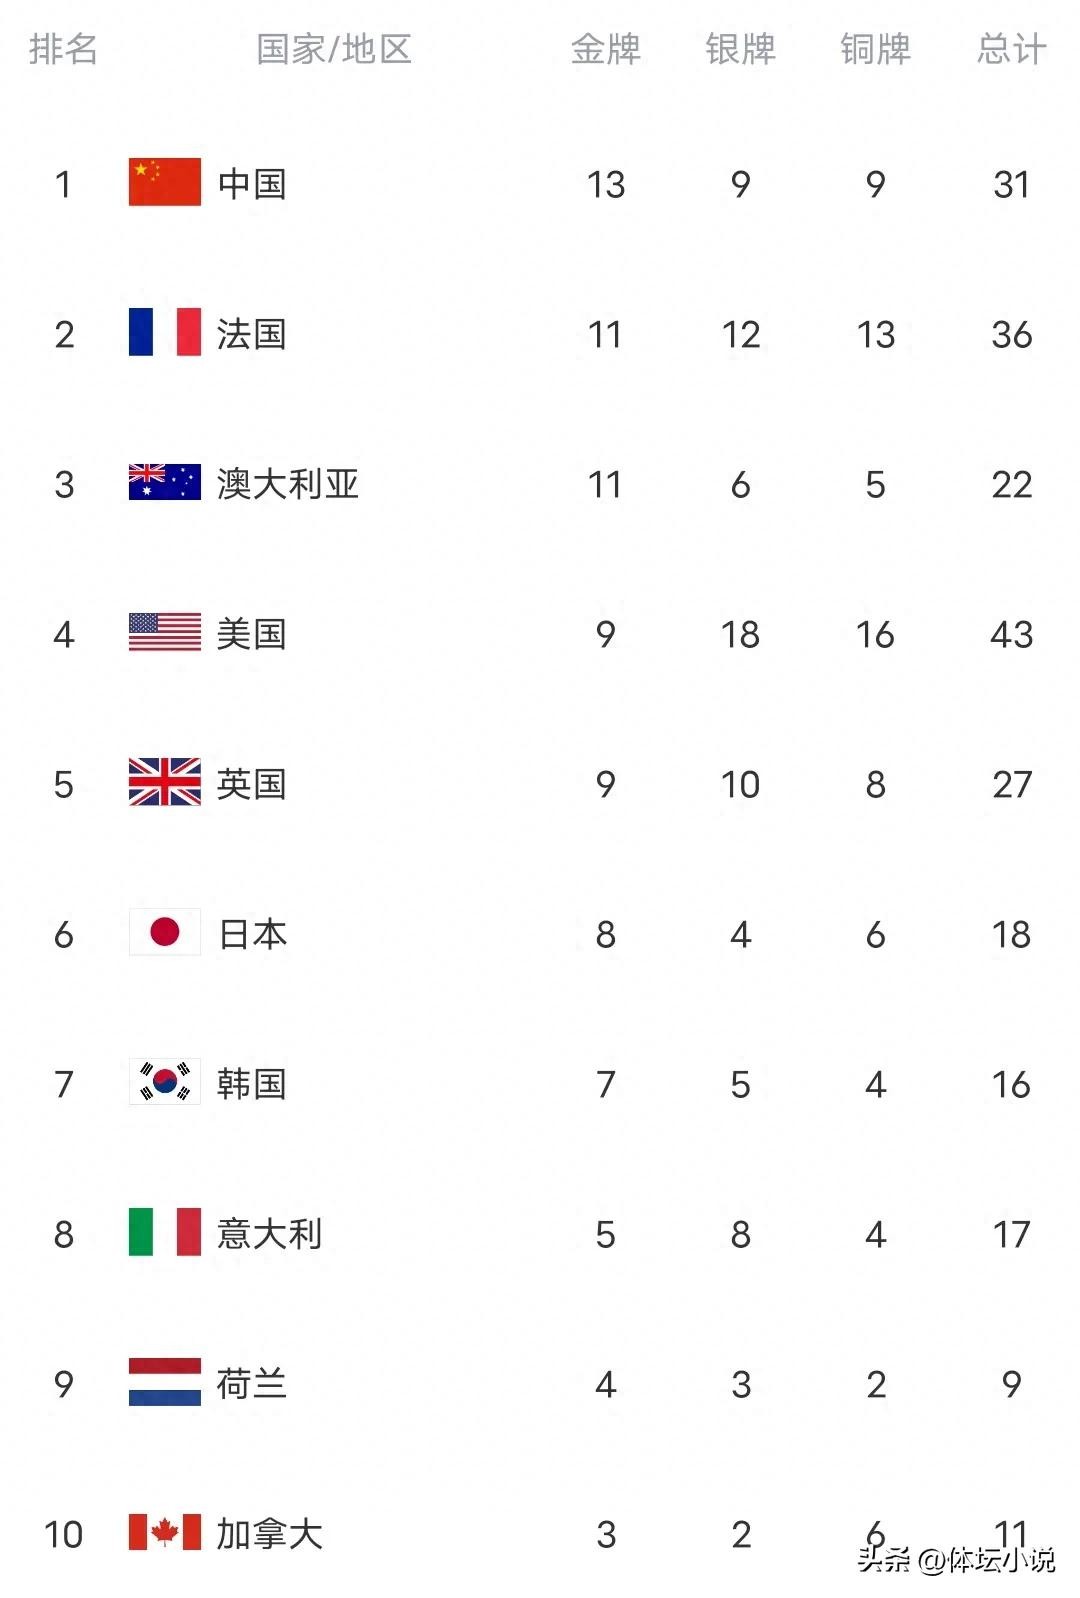
Task: Select the 银牌 column header
Action: [740, 49]
